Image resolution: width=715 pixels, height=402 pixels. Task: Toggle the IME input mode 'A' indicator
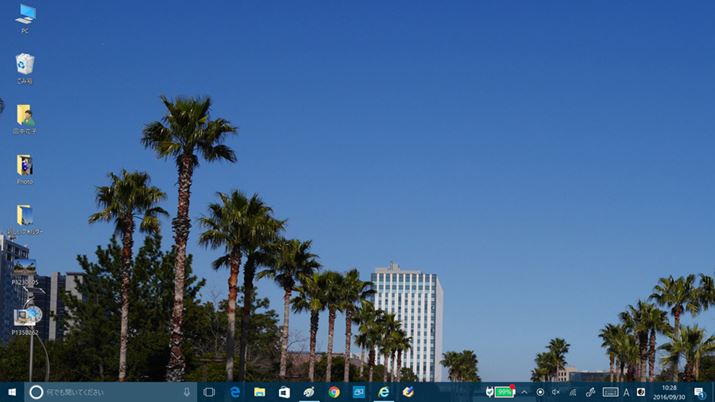(x=626, y=392)
